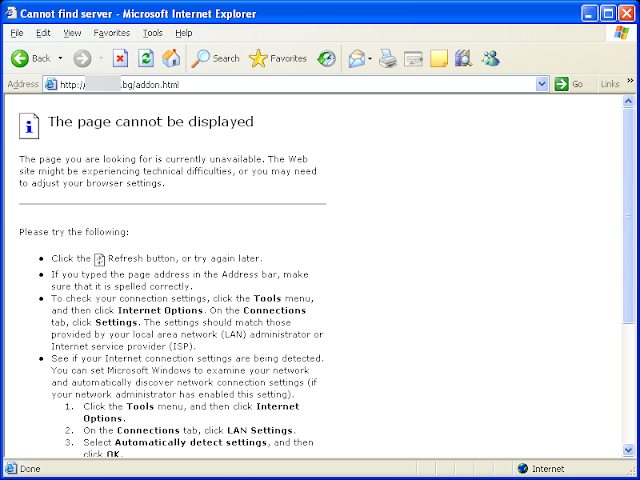Open the yellow Discuss note icon
The width and height of the screenshot is (640, 480).
pyautogui.click(x=439, y=58)
